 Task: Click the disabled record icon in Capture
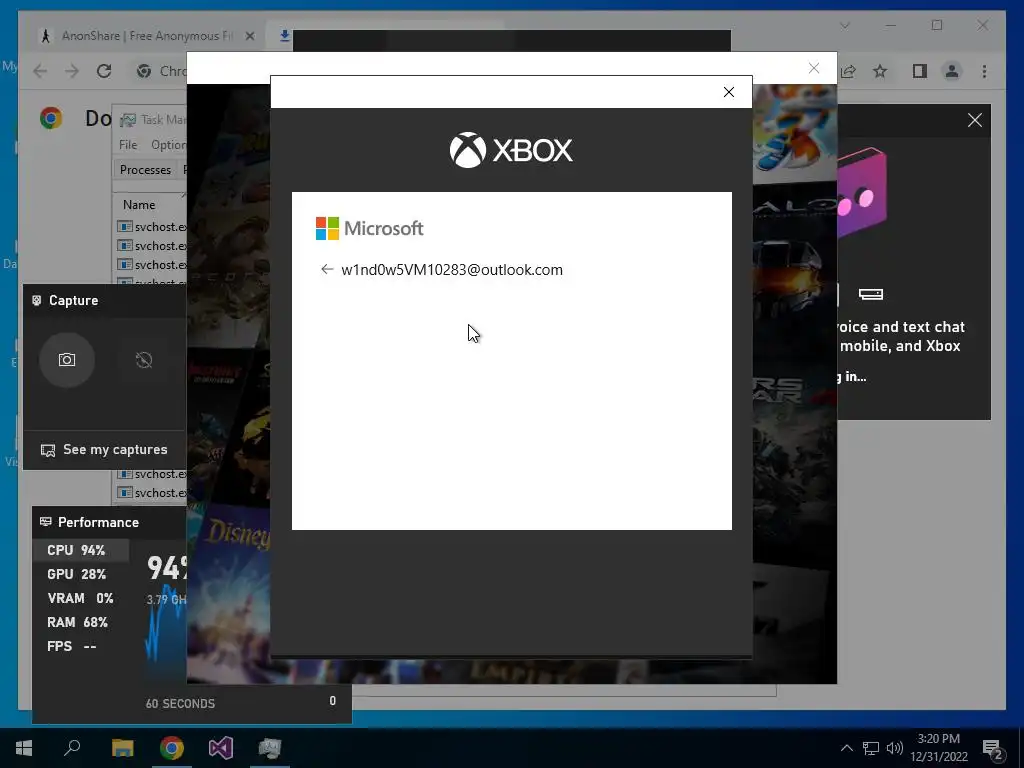click(x=144, y=360)
